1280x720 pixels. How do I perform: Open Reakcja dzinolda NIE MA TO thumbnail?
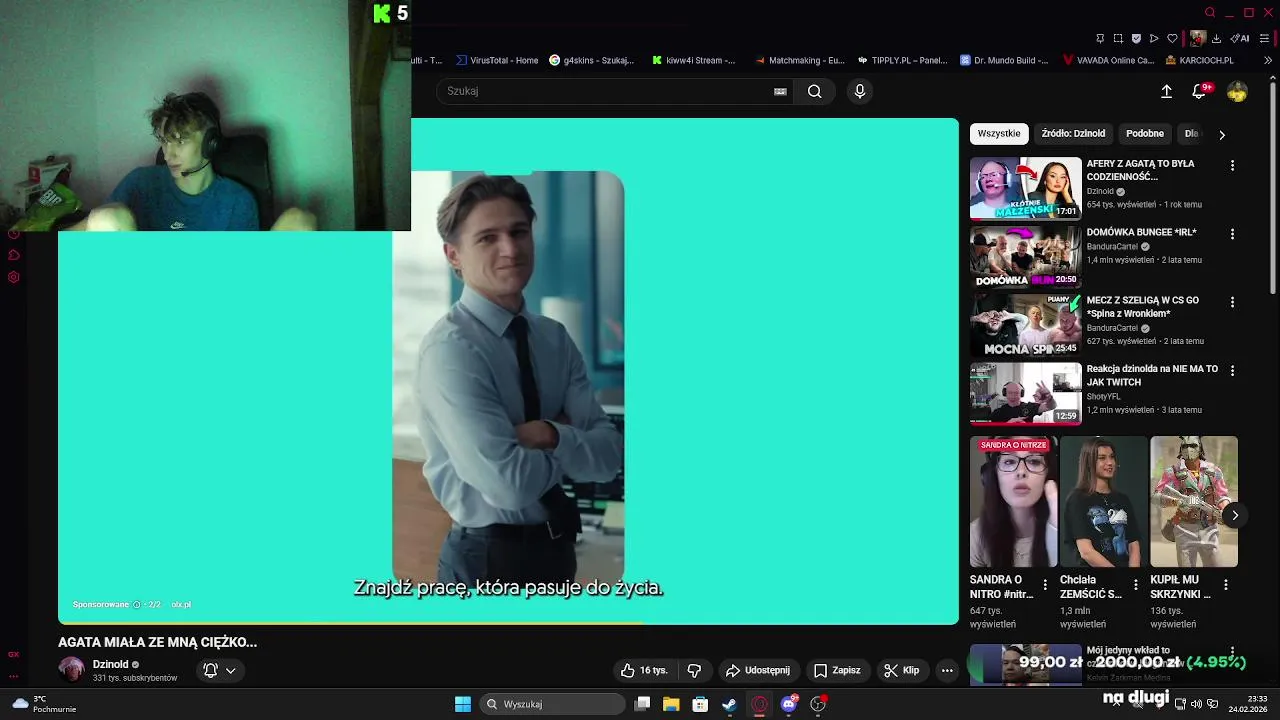pyautogui.click(x=1025, y=393)
